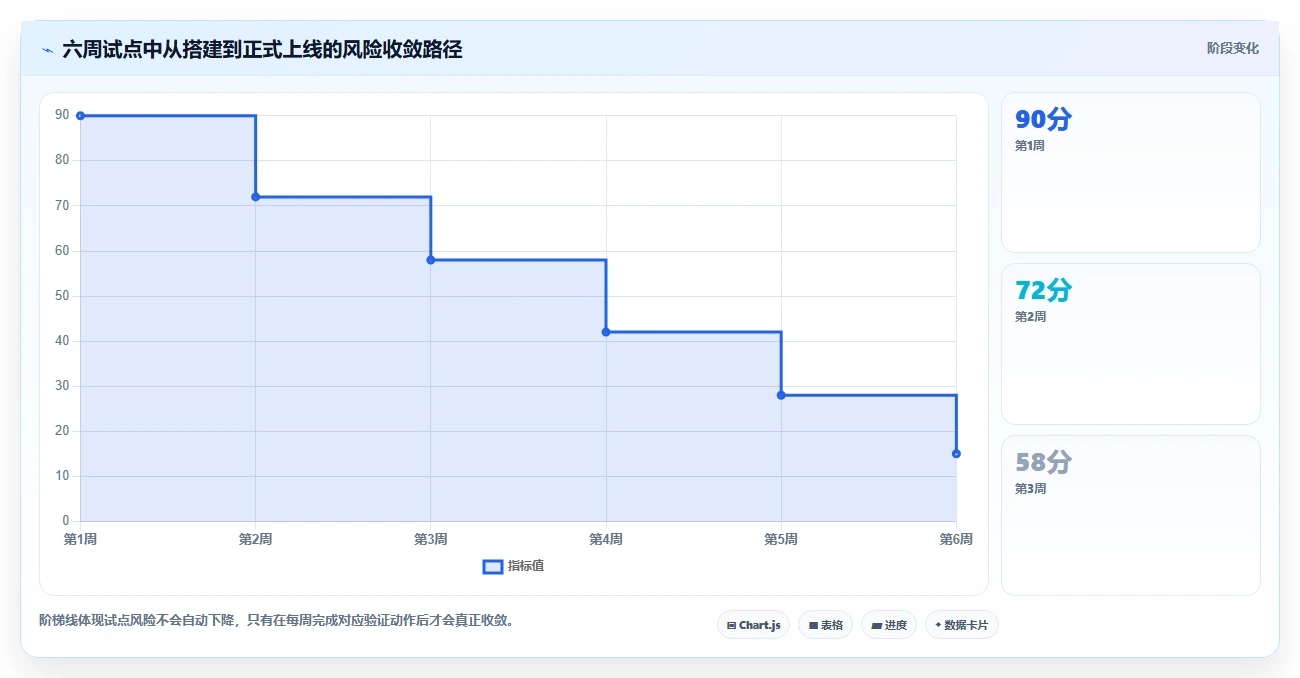Click the 第4周 data point at 42
This screenshot has width=1300, height=678.
(x=606, y=332)
